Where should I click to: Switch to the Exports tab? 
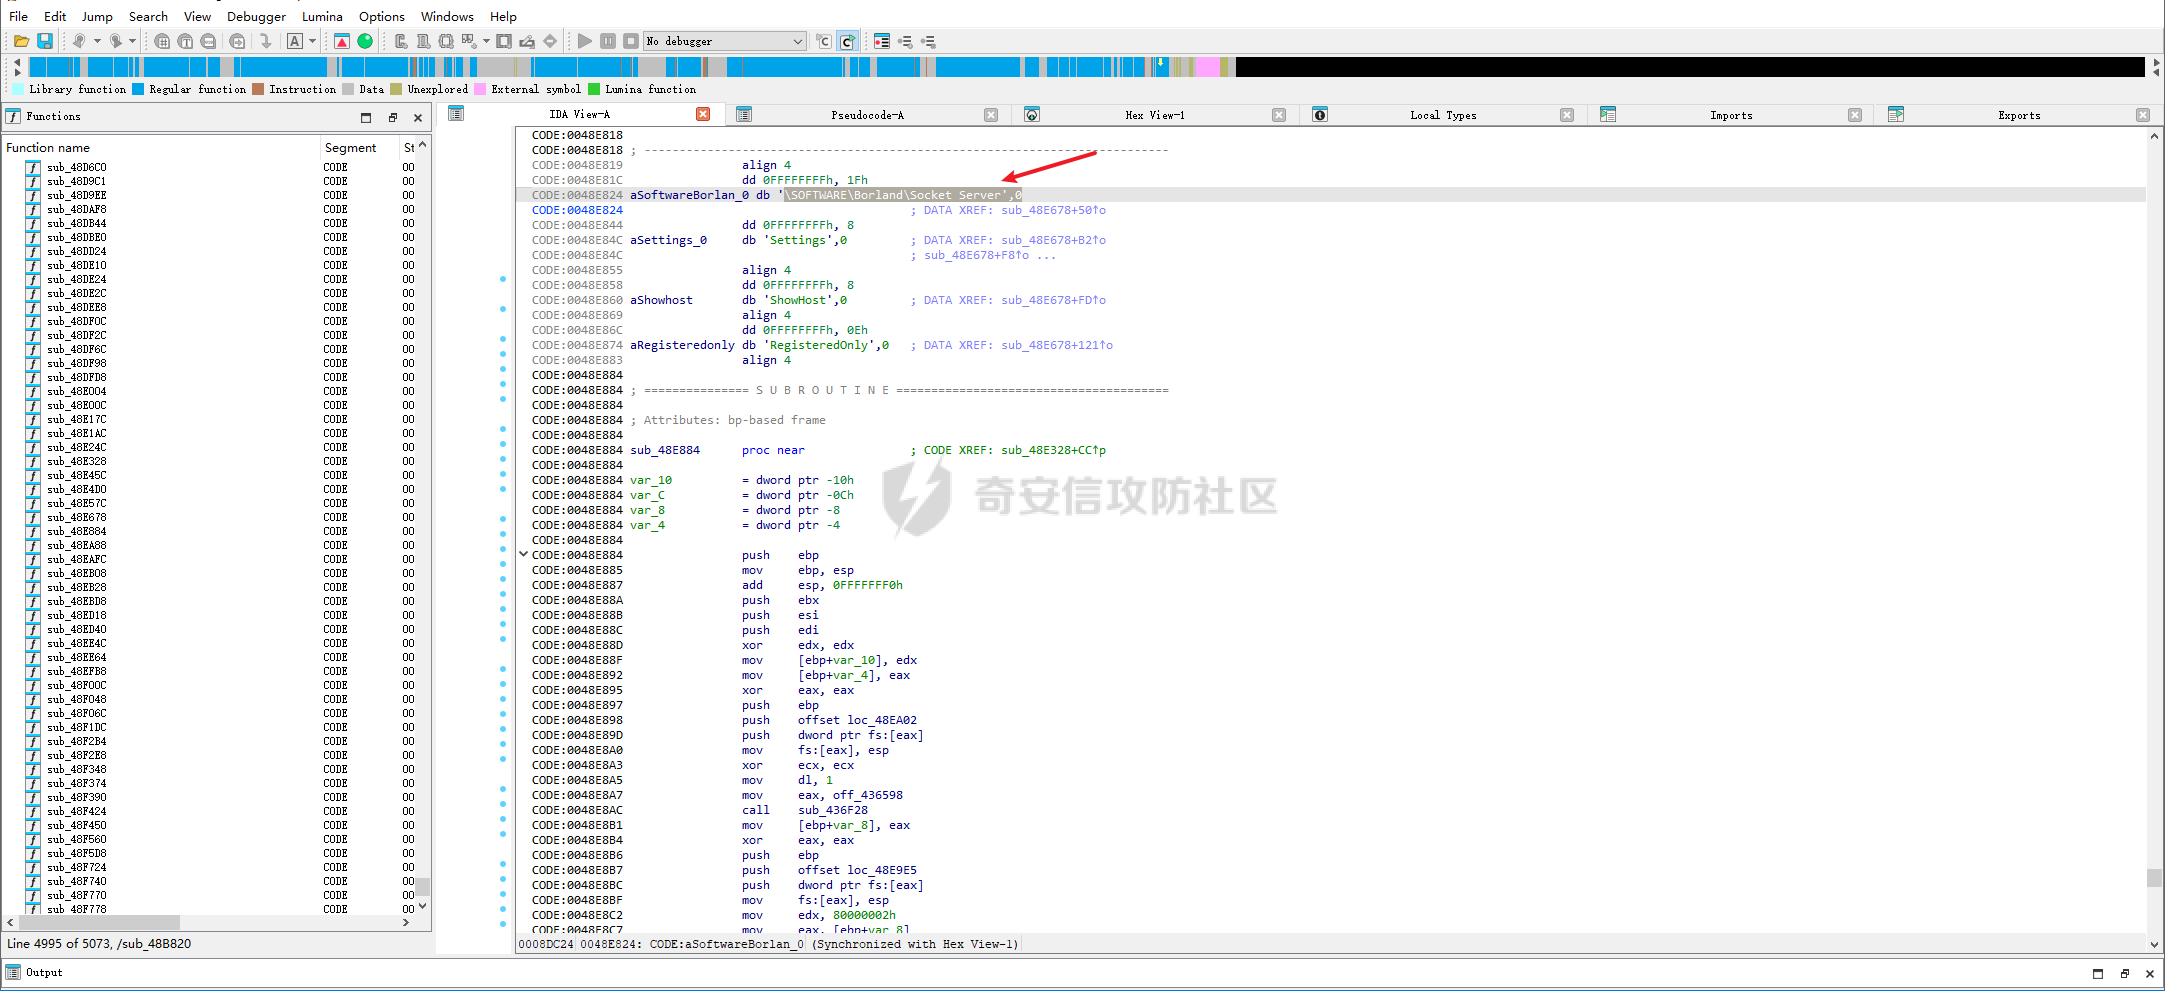pos(2019,115)
